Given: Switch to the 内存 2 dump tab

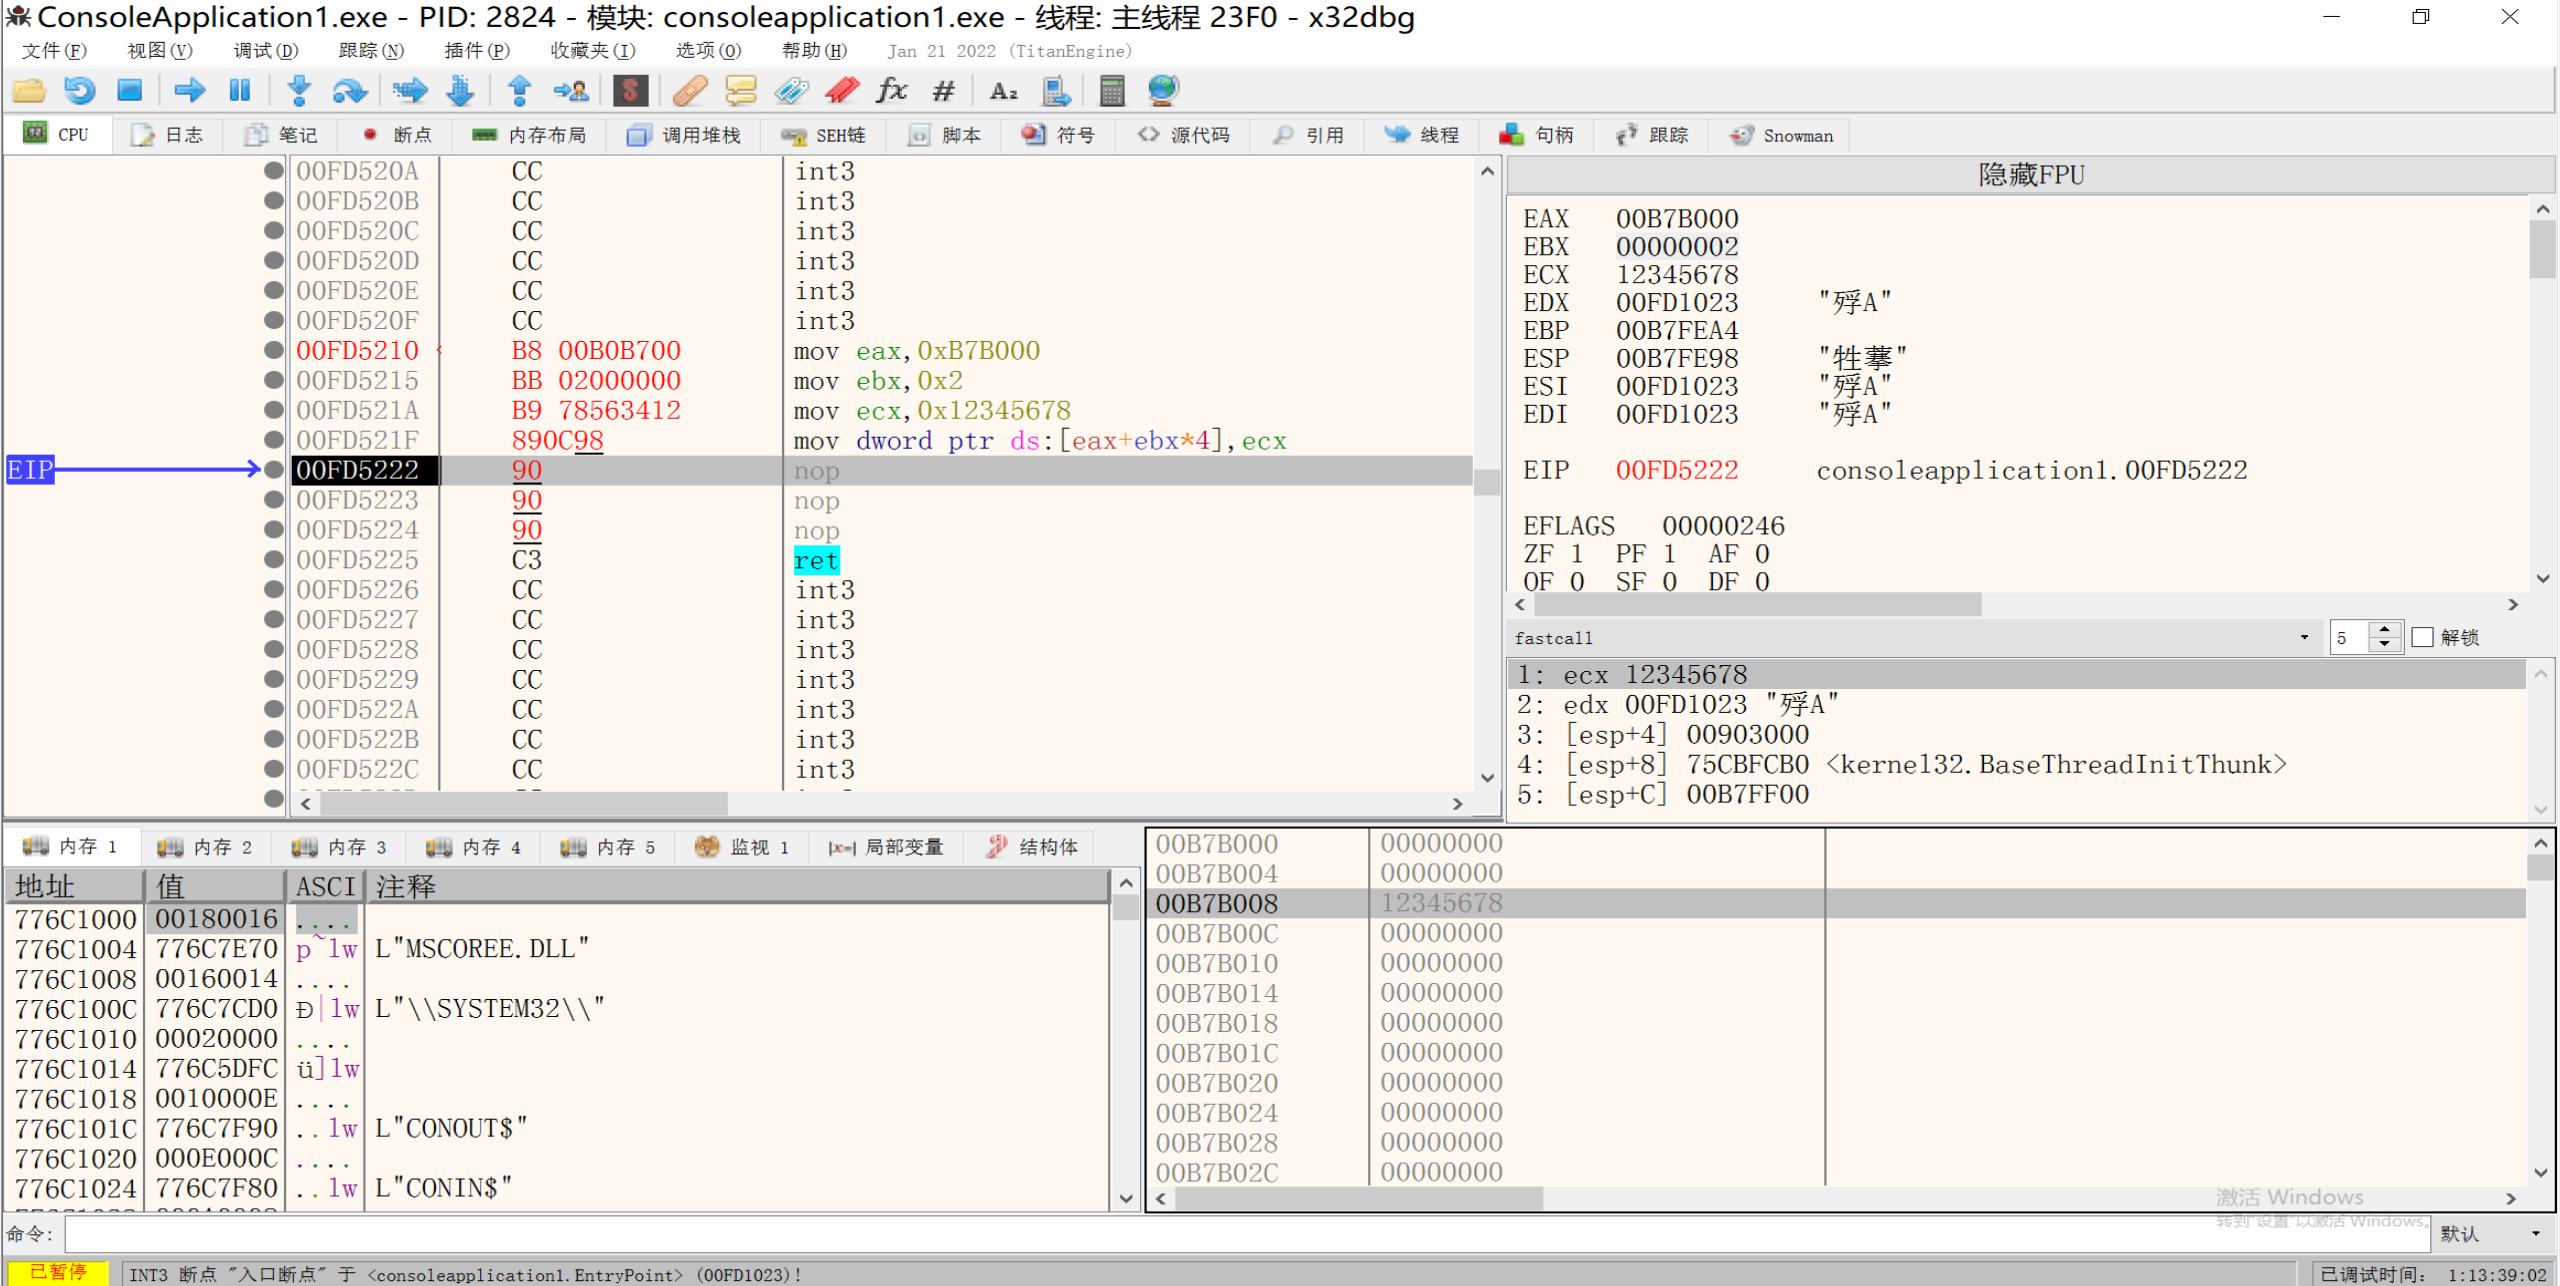Looking at the screenshot, I should pos(206,847).
